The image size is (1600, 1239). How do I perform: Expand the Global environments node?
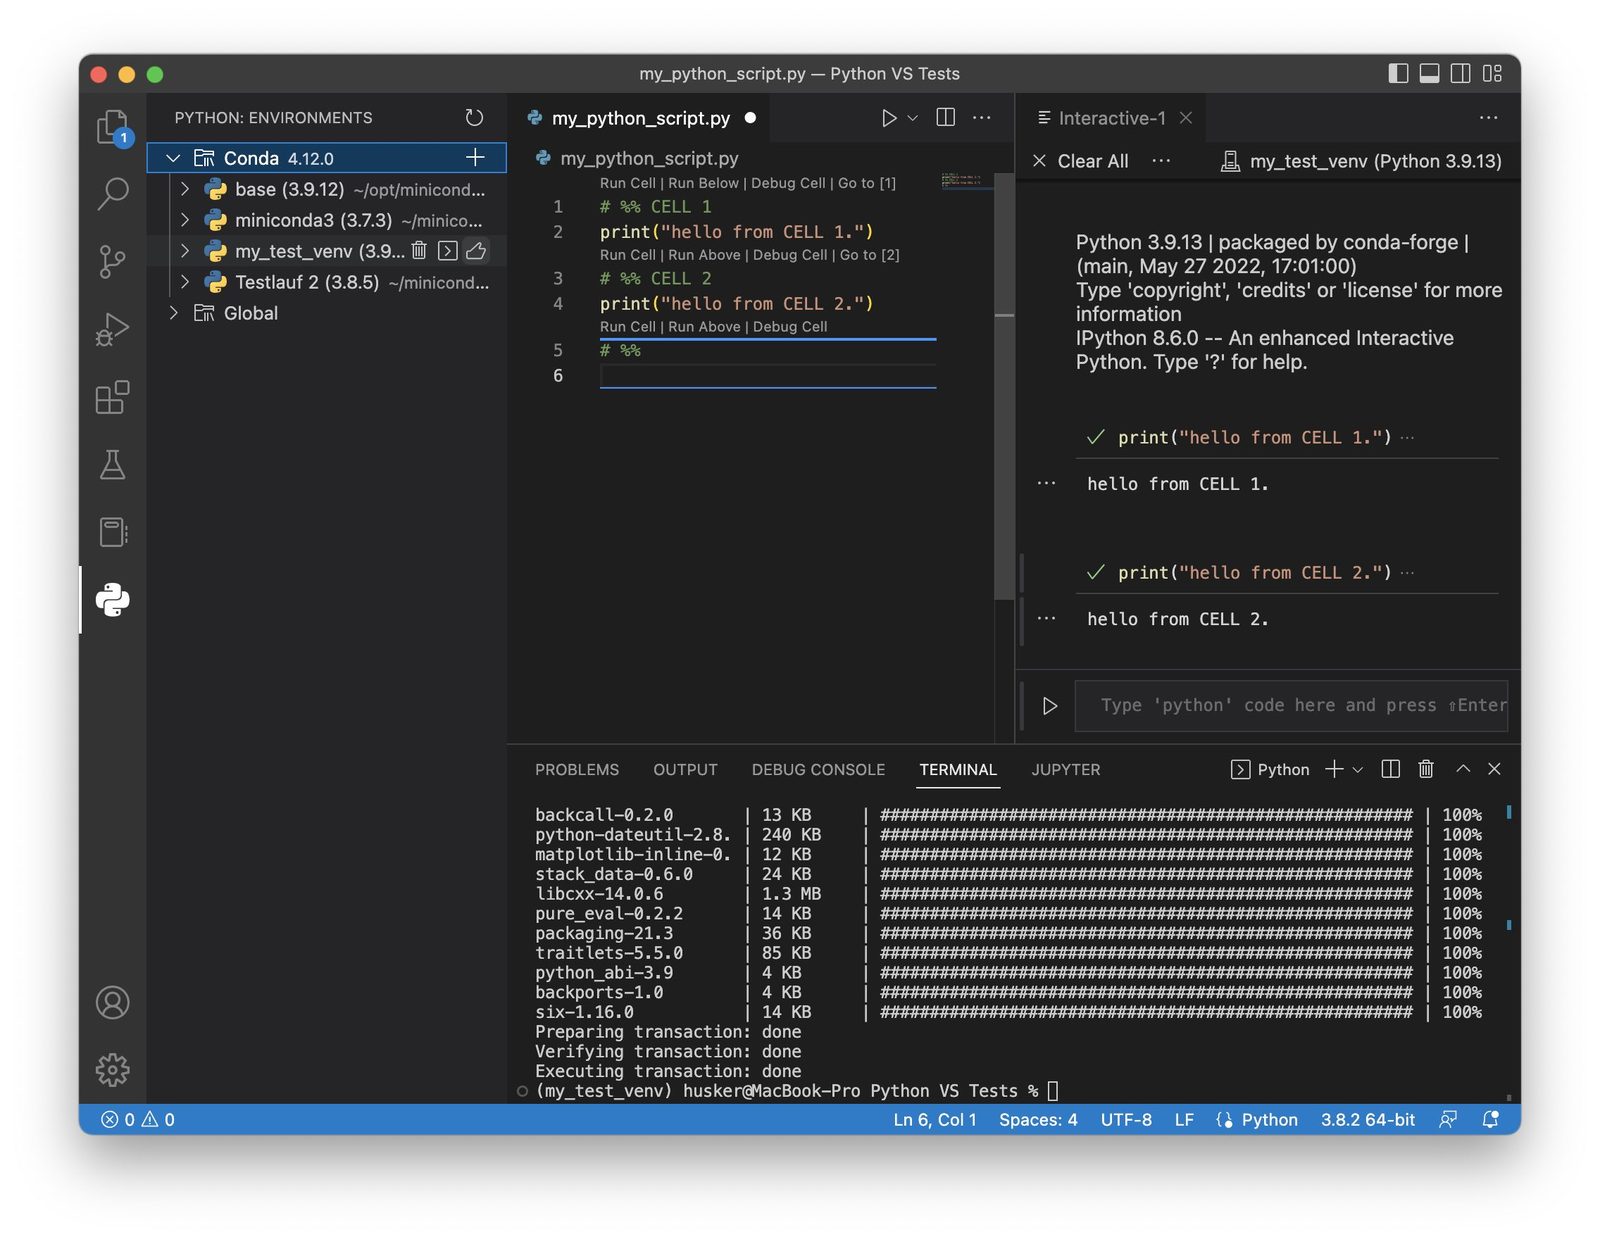coord(173,313)
